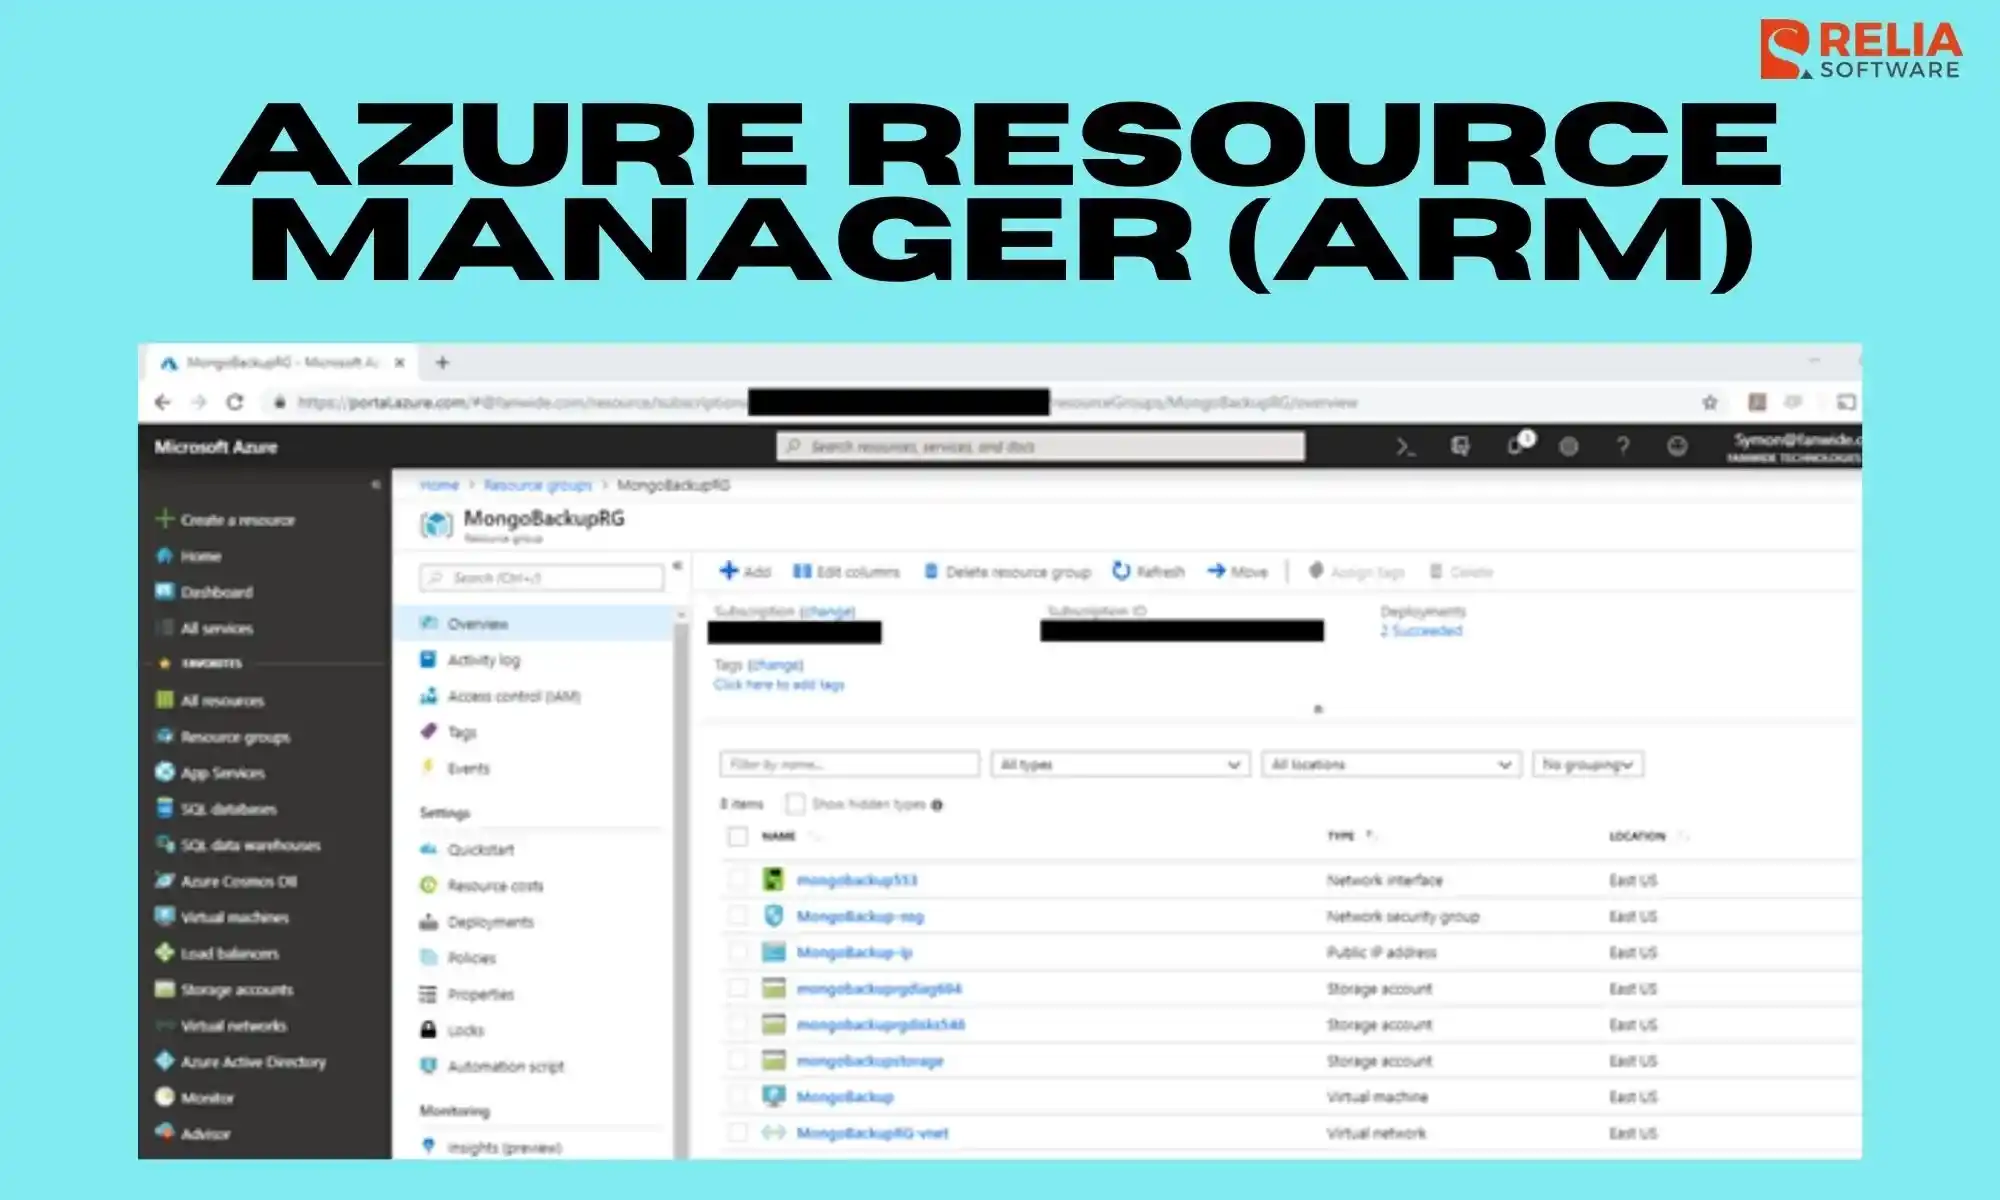Click Delete resource group
This screenshot has height=1200, width=2000.
click(x=1006, y=571)
